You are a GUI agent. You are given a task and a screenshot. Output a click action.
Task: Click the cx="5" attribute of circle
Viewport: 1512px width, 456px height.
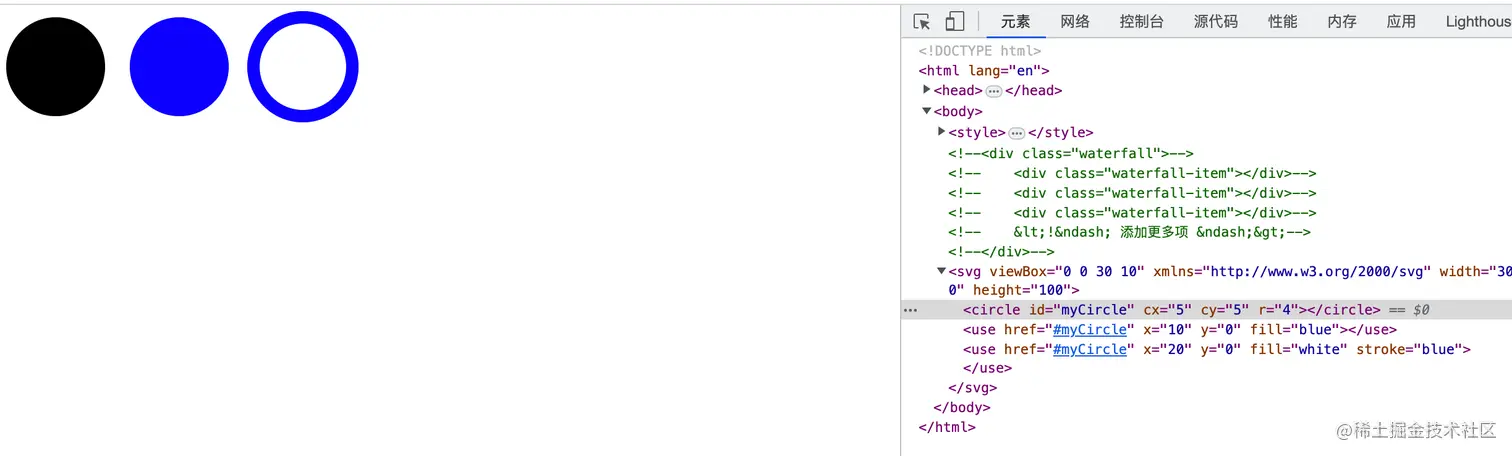1167,310
